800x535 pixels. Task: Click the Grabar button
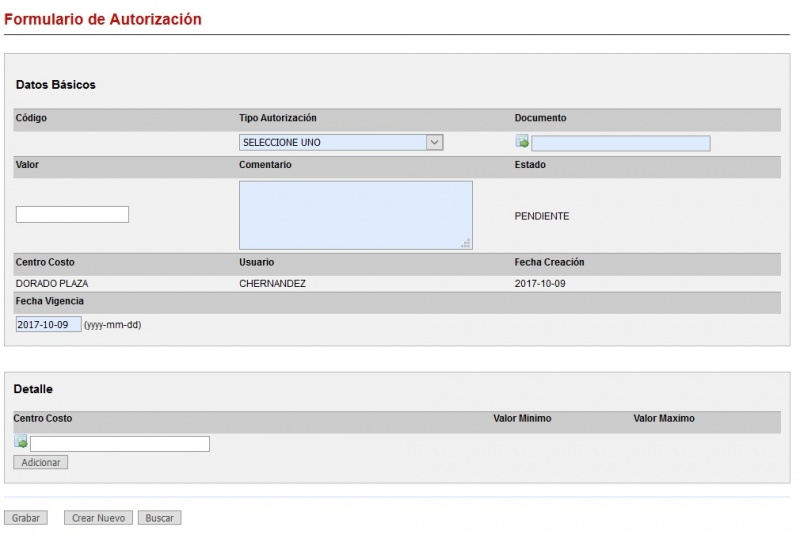point(26,518)
